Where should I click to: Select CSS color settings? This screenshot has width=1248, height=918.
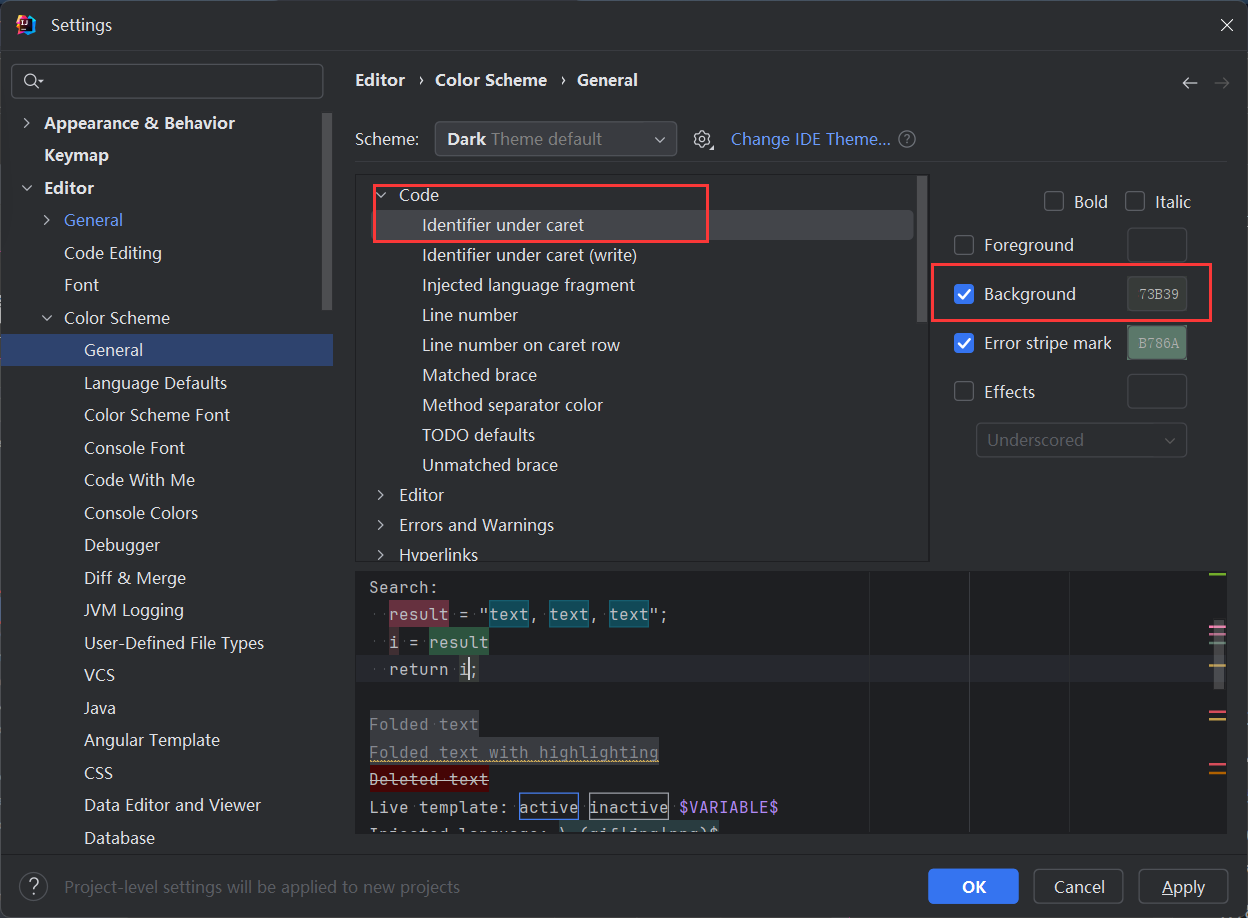98,773
